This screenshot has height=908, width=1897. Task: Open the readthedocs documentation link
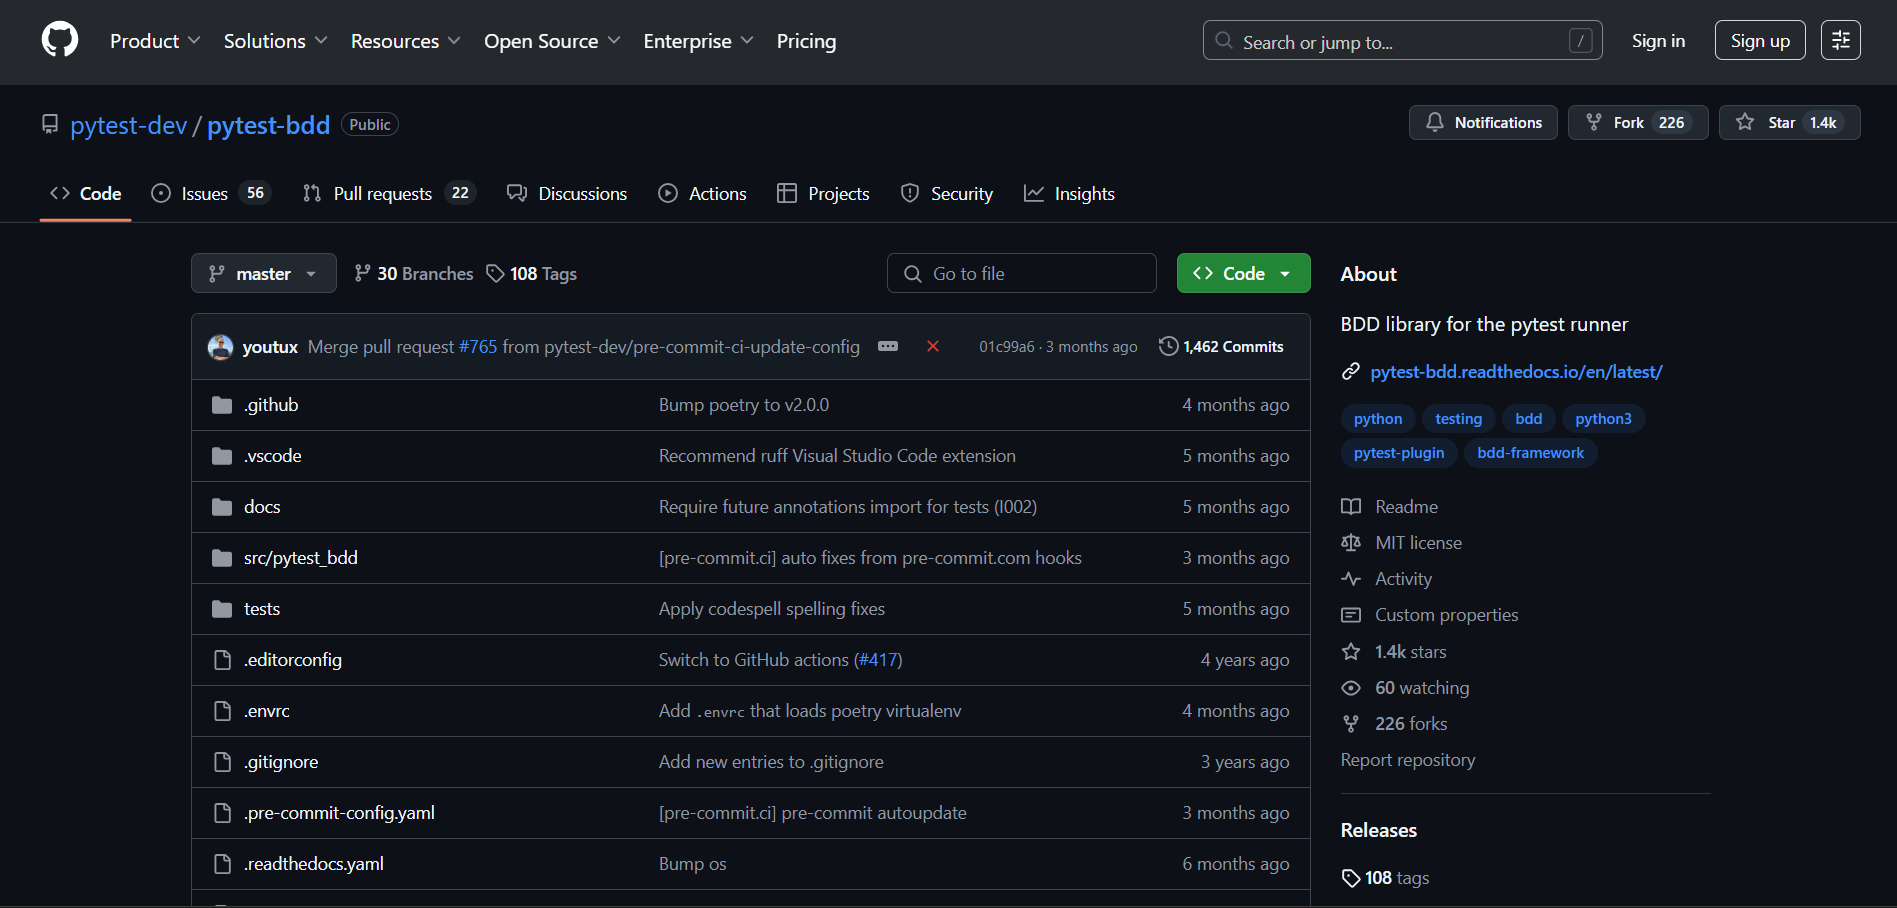click(1516, 372)
